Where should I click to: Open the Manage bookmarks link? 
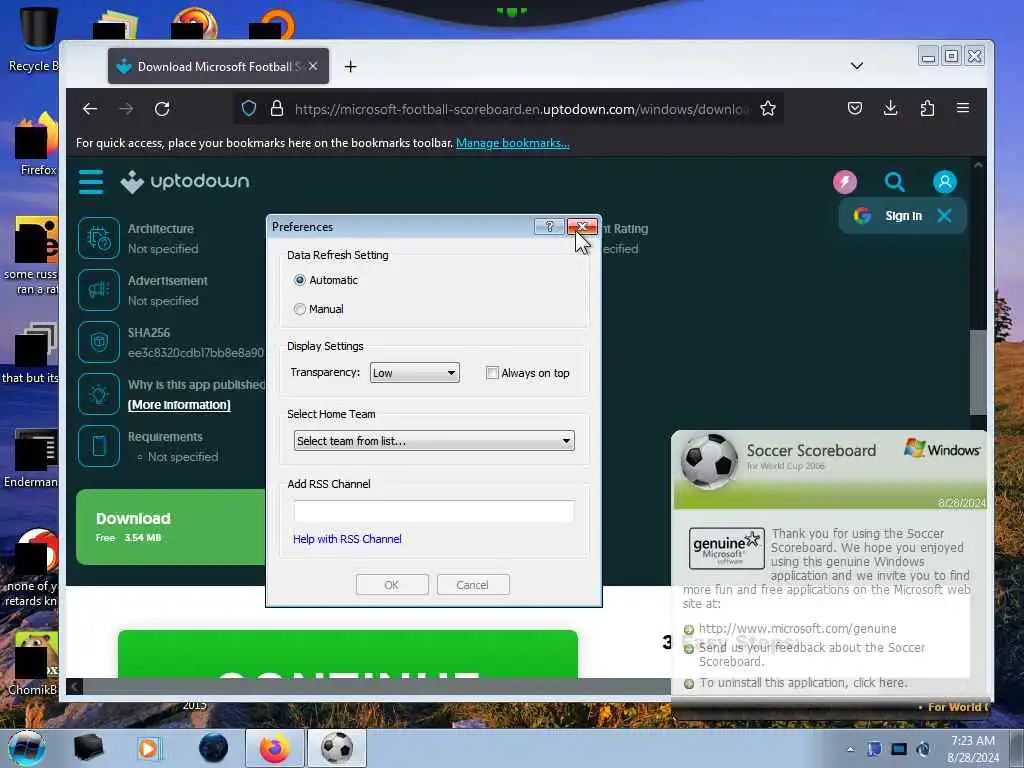pyautogui.click(x=513, y=143)
